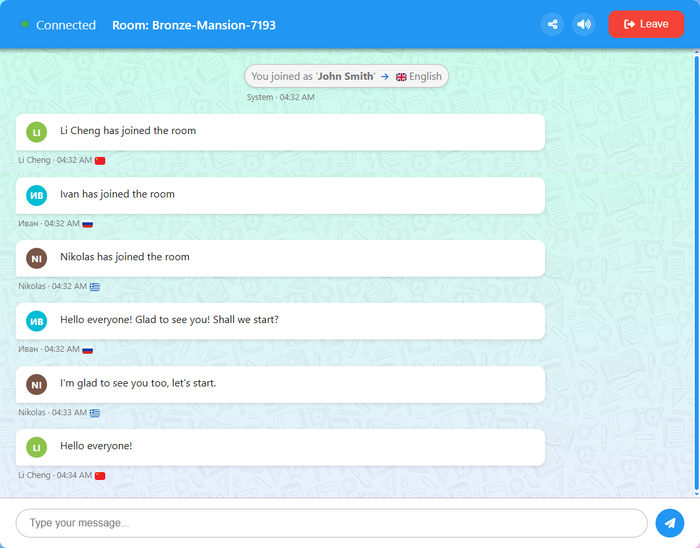
Task: Click the 'System · 04:32 AM' timestamp
Action: pos(280,97)
